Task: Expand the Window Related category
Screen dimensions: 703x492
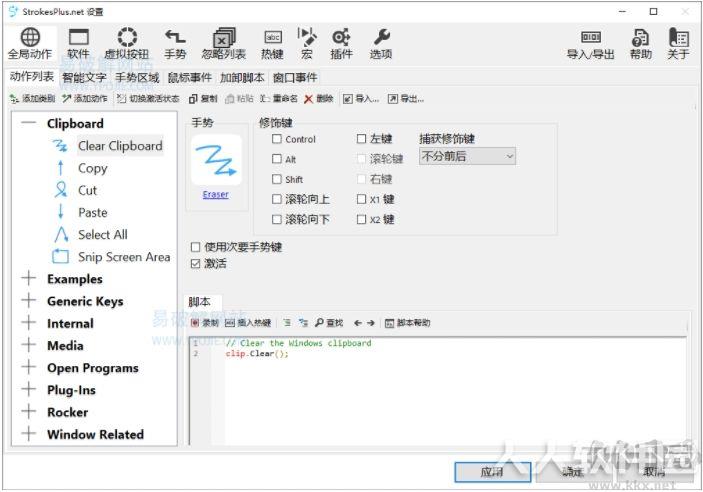Action: (x=28, y=434)
